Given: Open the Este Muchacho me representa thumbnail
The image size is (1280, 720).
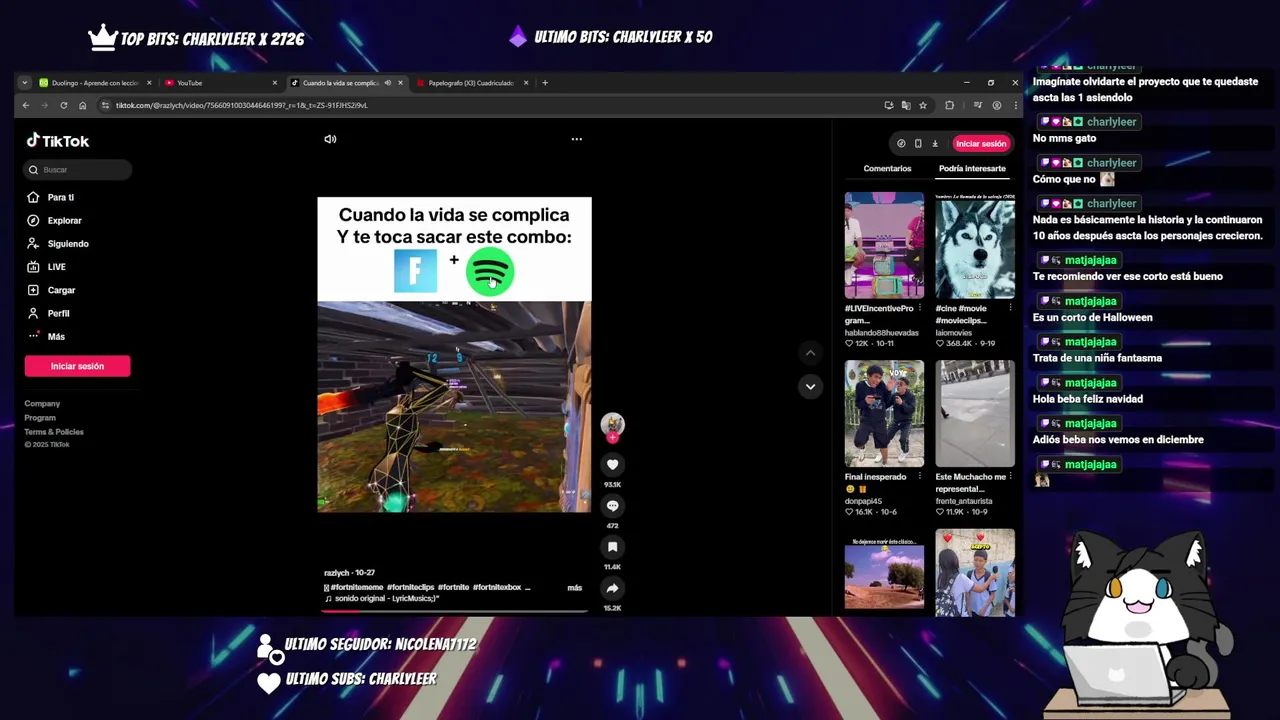Looking at the screenshot, I should [975, 413].
